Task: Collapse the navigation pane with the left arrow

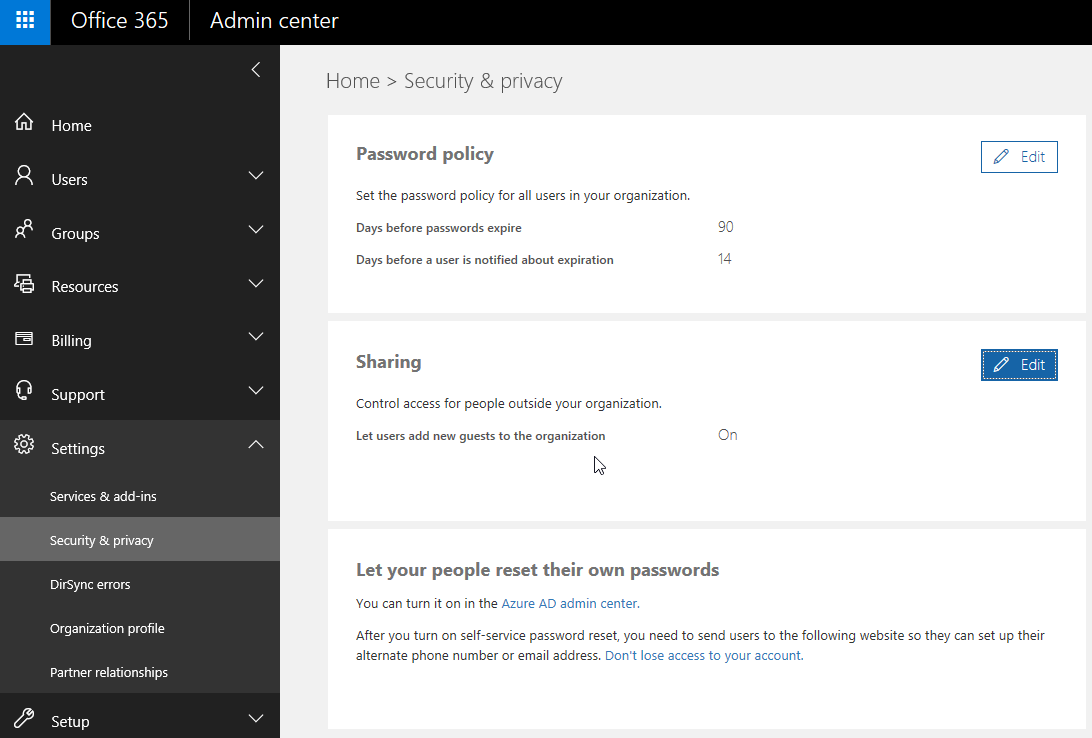Action: [x=255, y=69]
